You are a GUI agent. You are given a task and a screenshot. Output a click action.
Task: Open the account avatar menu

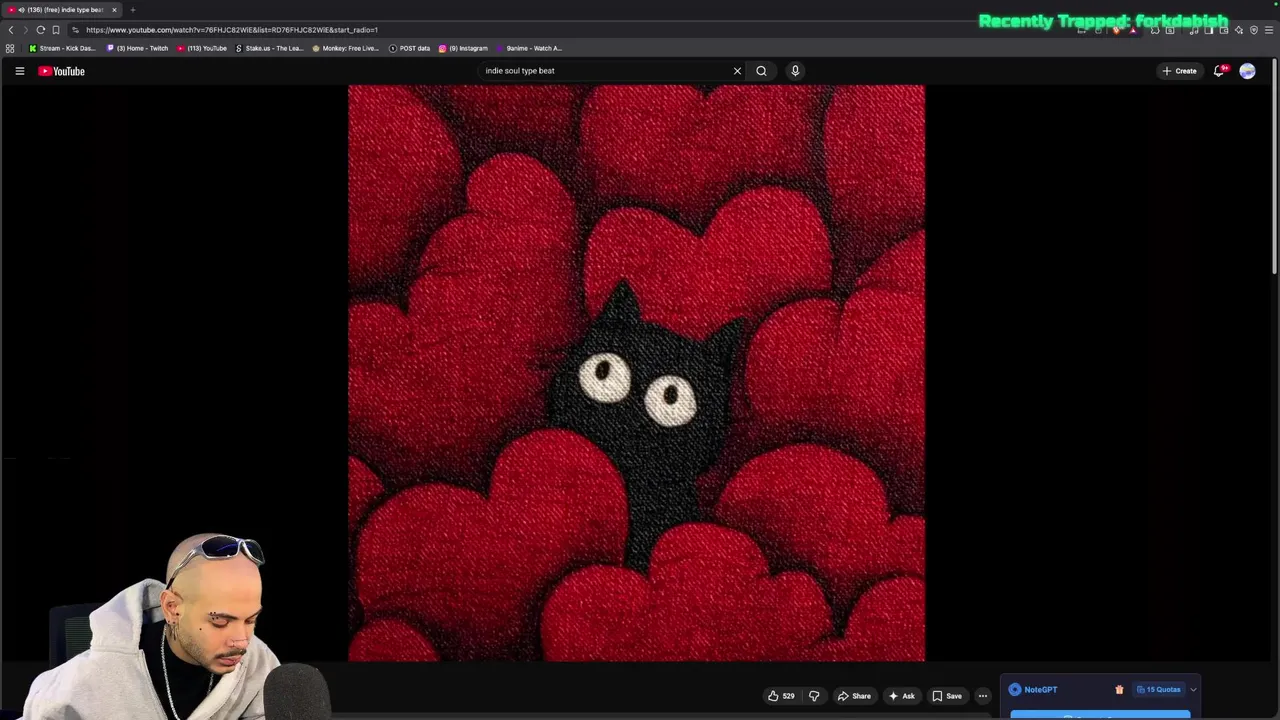point(1247,71)
